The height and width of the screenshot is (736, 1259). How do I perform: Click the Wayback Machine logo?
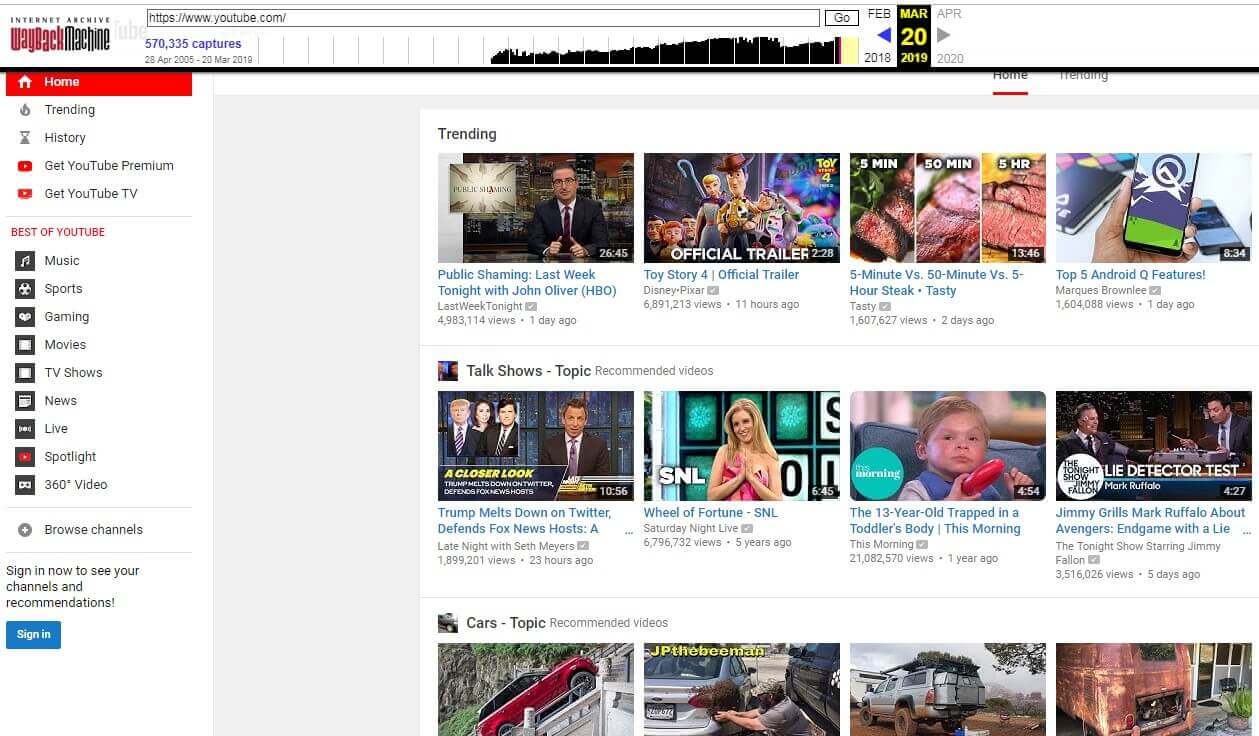pyautogui.click(x=60, y=36)
